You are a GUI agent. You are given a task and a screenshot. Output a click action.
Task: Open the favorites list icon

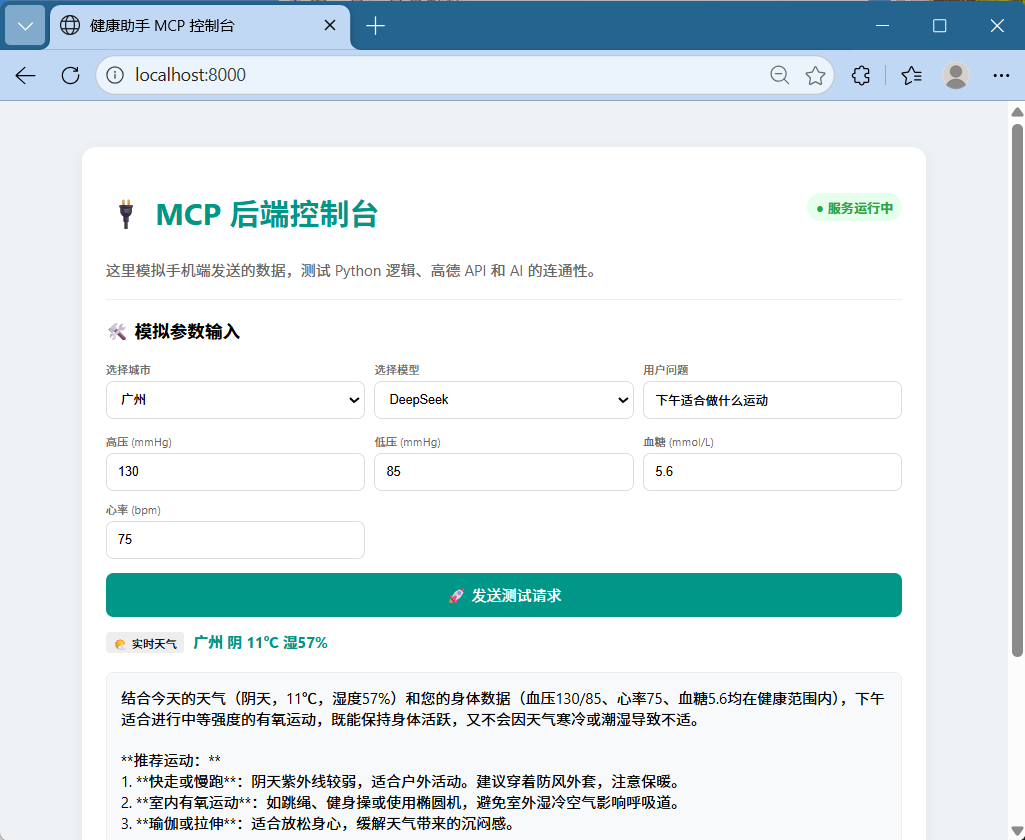[x=911, y=75]
